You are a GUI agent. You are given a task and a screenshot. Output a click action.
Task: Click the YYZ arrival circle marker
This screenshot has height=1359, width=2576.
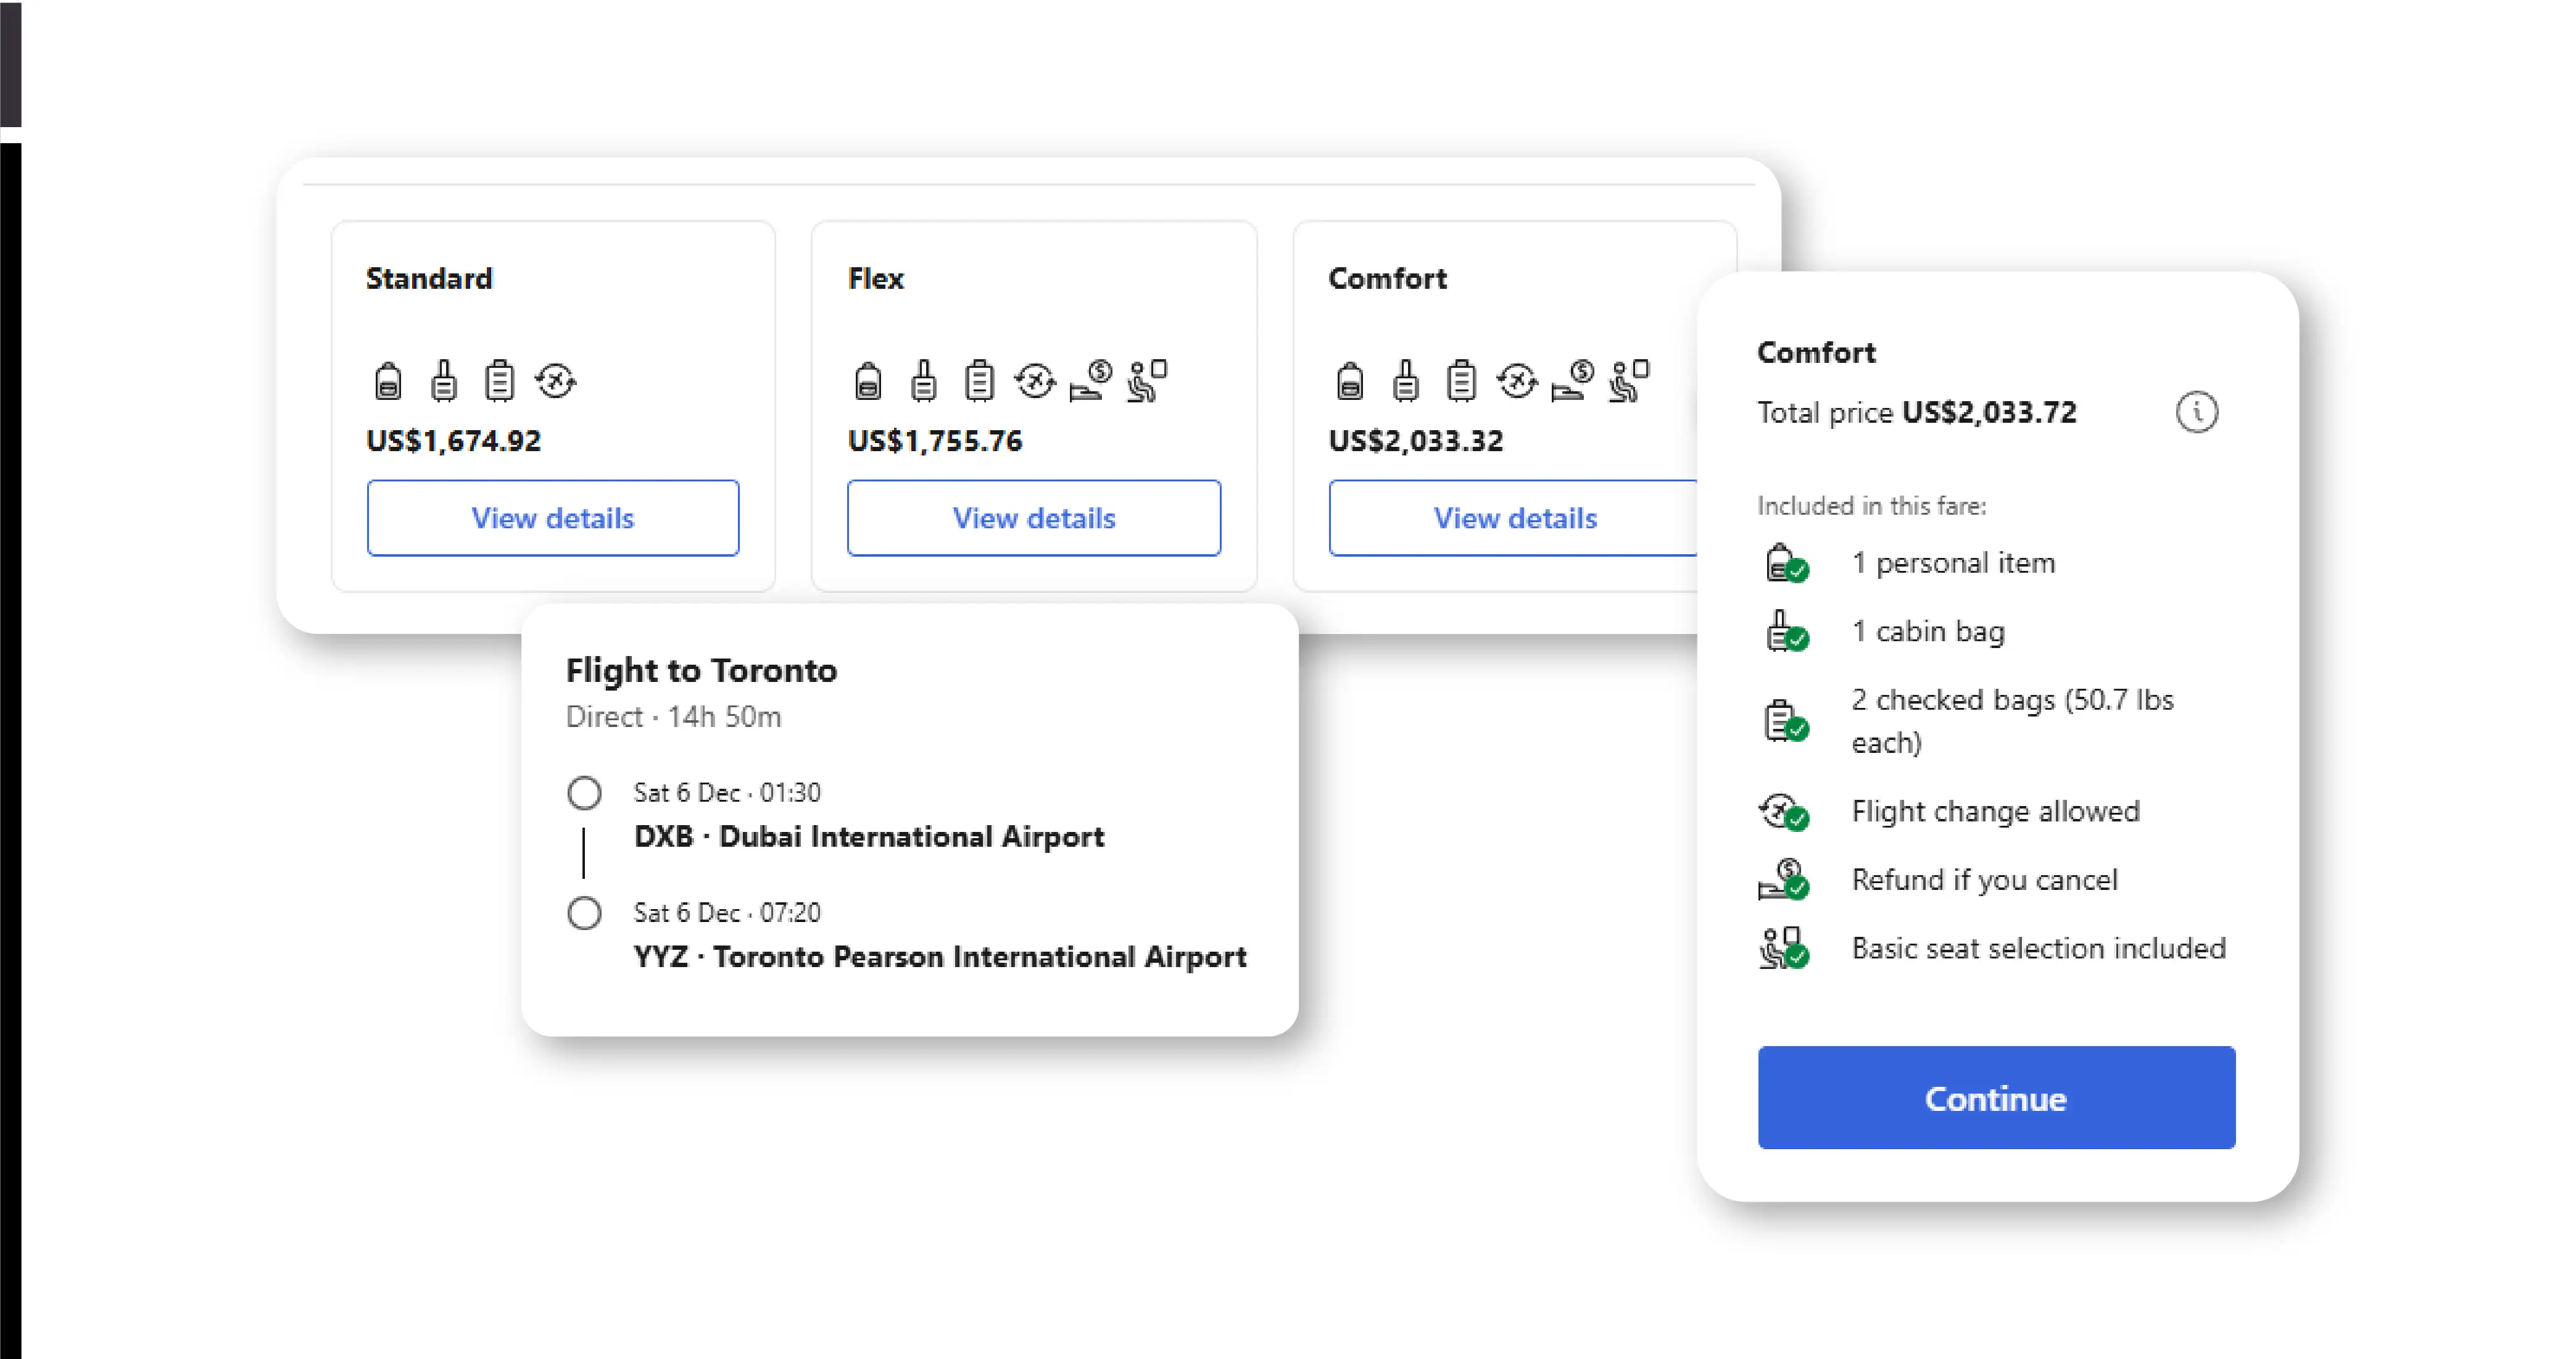coord(584,913)
